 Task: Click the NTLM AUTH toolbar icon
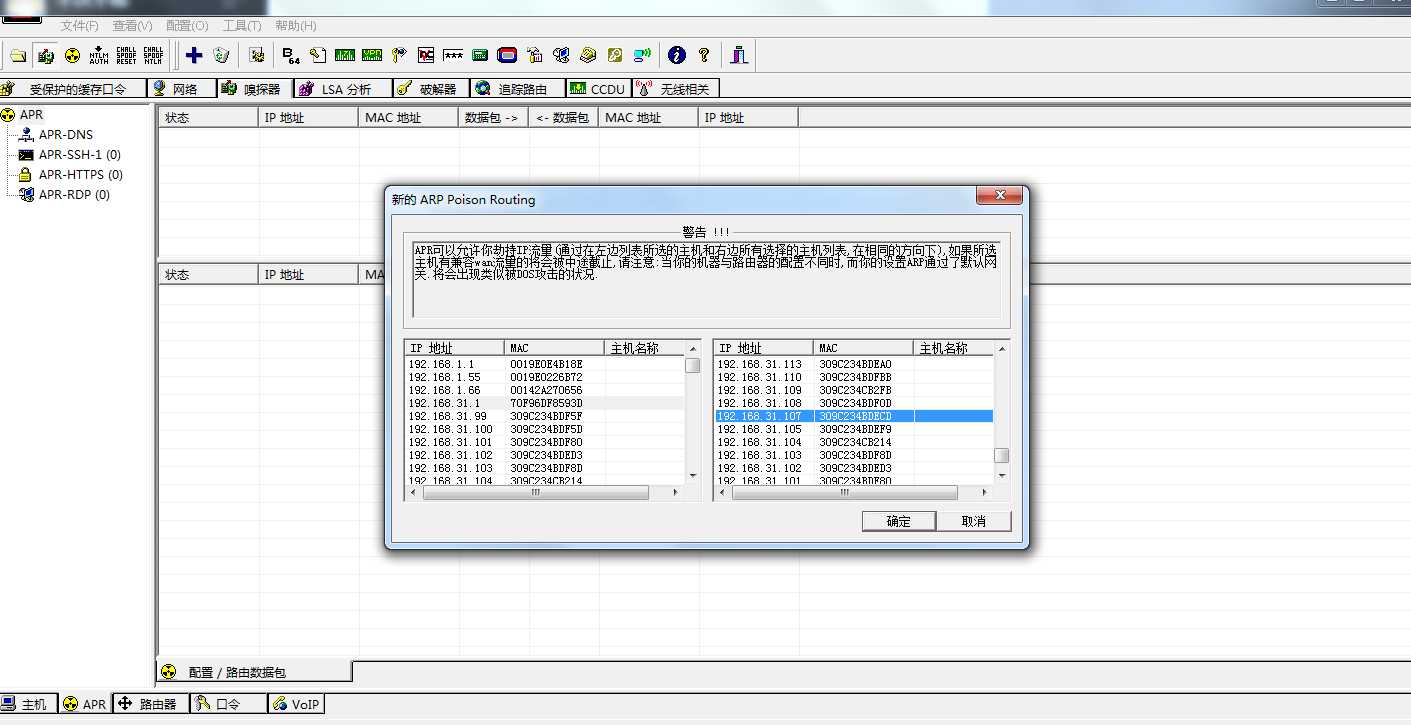coord(99,55)
